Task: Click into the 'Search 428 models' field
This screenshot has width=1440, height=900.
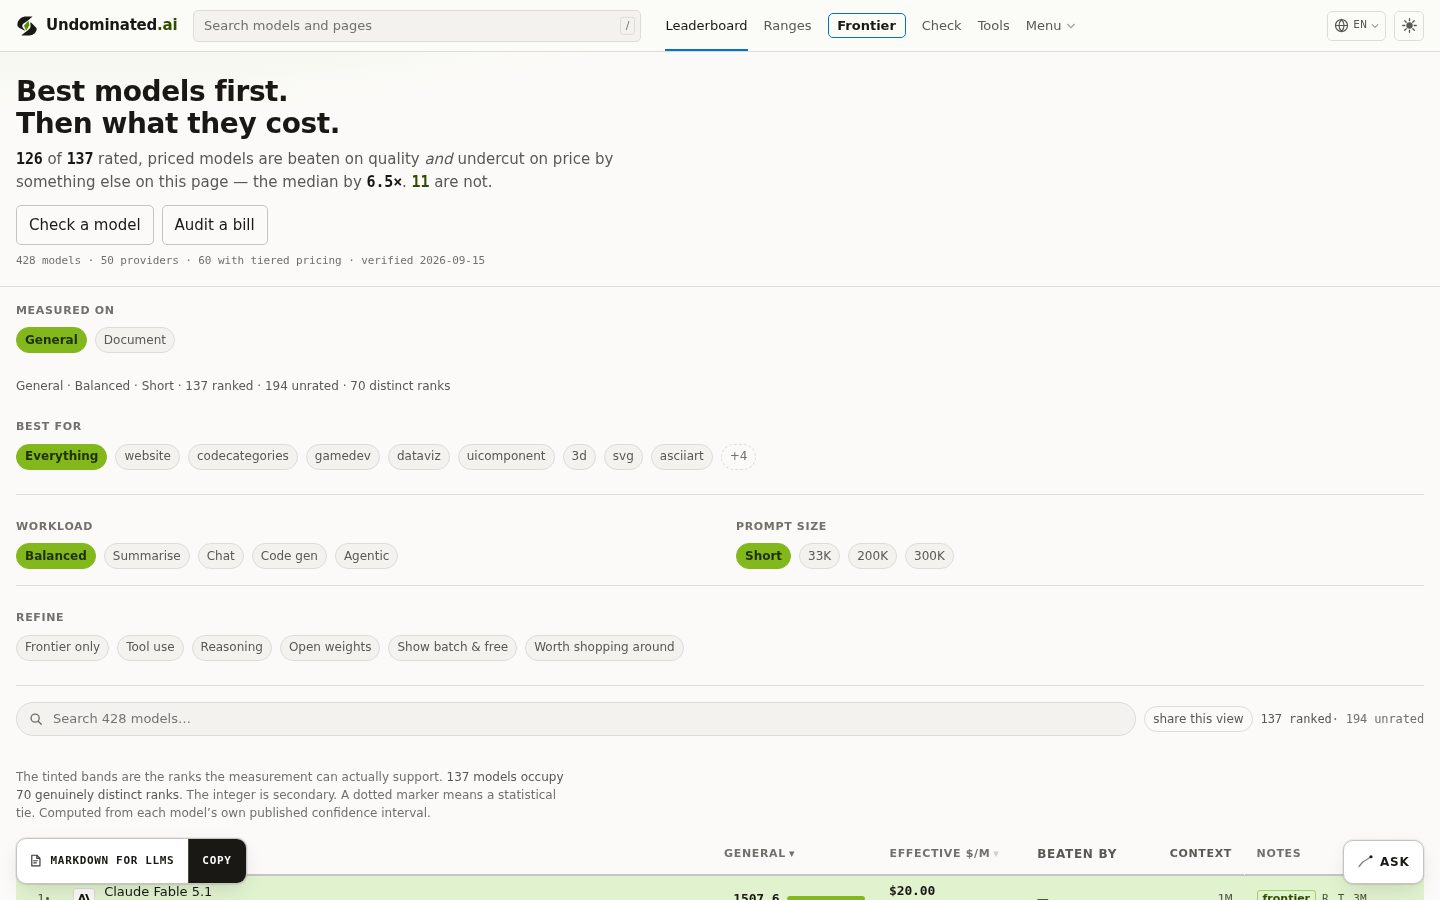Action: click(x=576, y=719)
